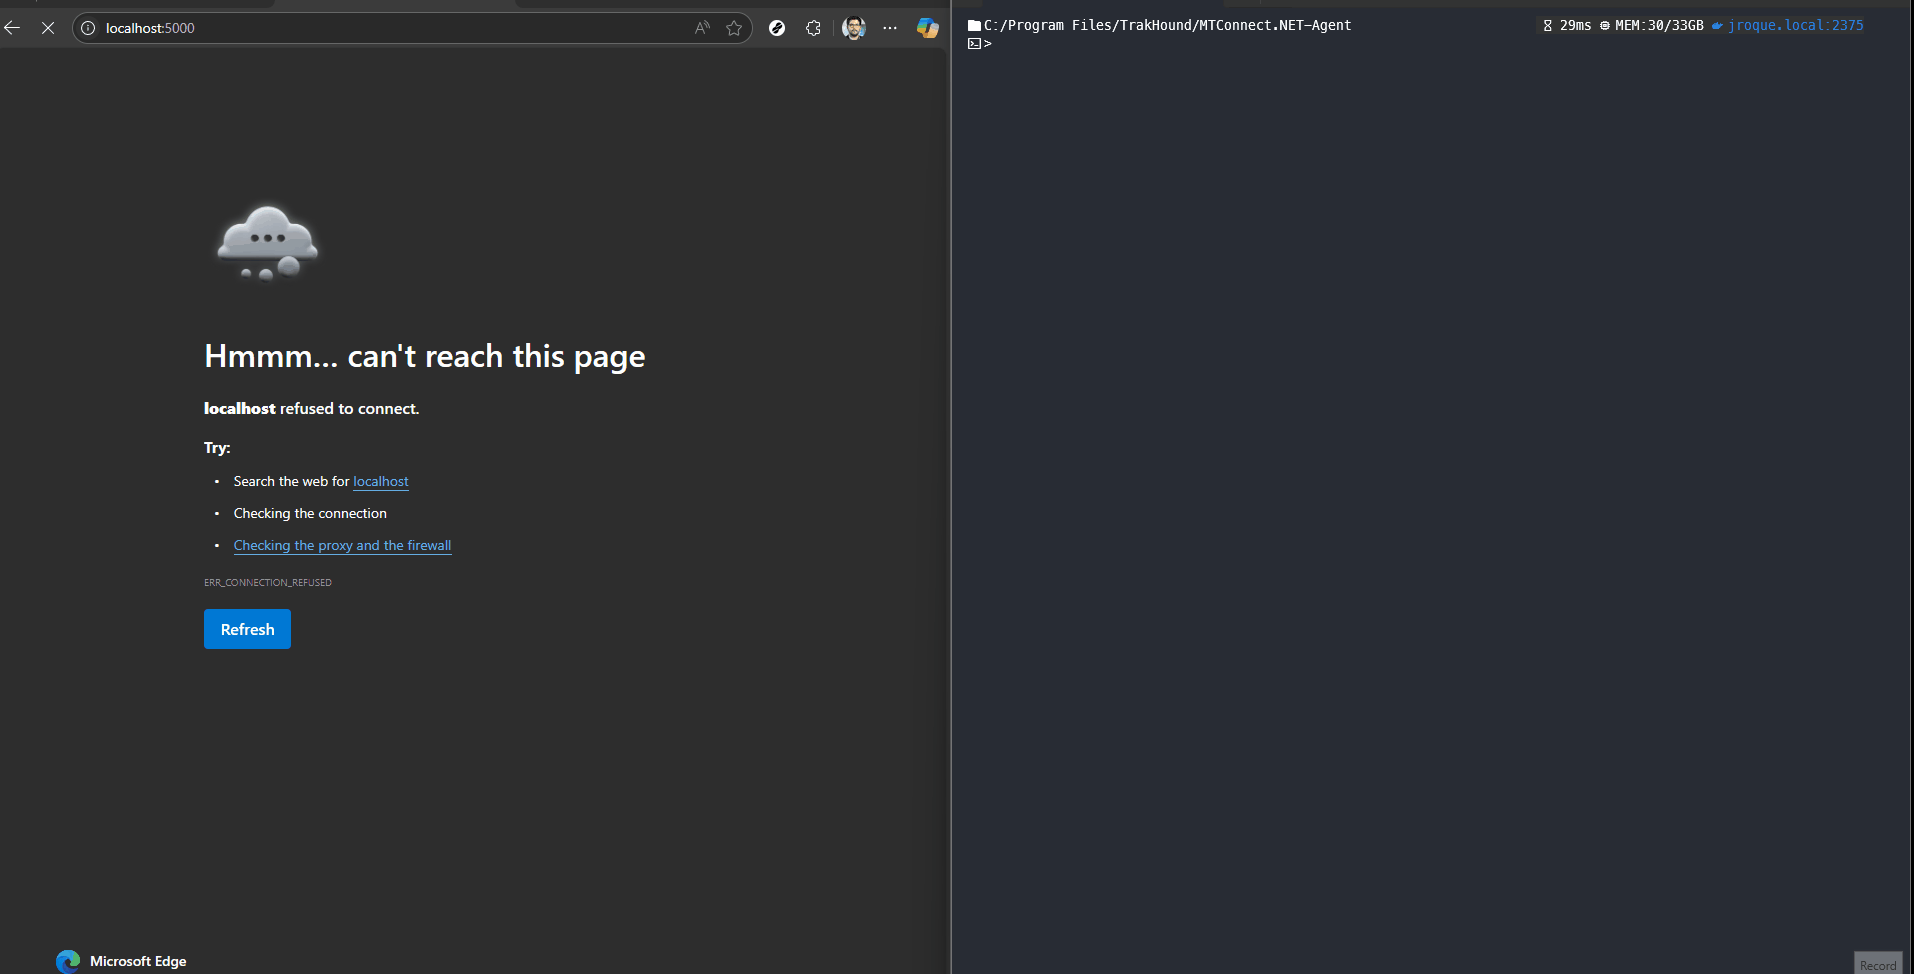Click the localhost search link
This screenshot has height=974, width=1914.
tap(381, 481)
